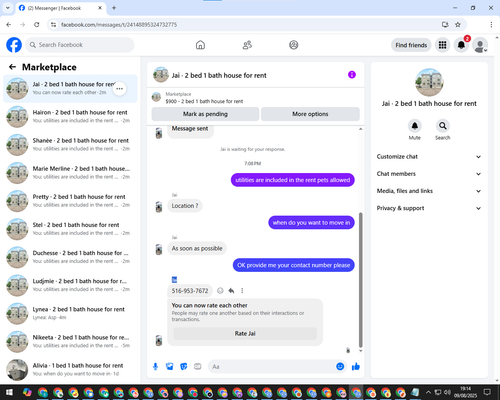This screenshot has height=400, width=500.
Task: Click the 'Location ?' message bubble
Action: (x=185, y=206)
